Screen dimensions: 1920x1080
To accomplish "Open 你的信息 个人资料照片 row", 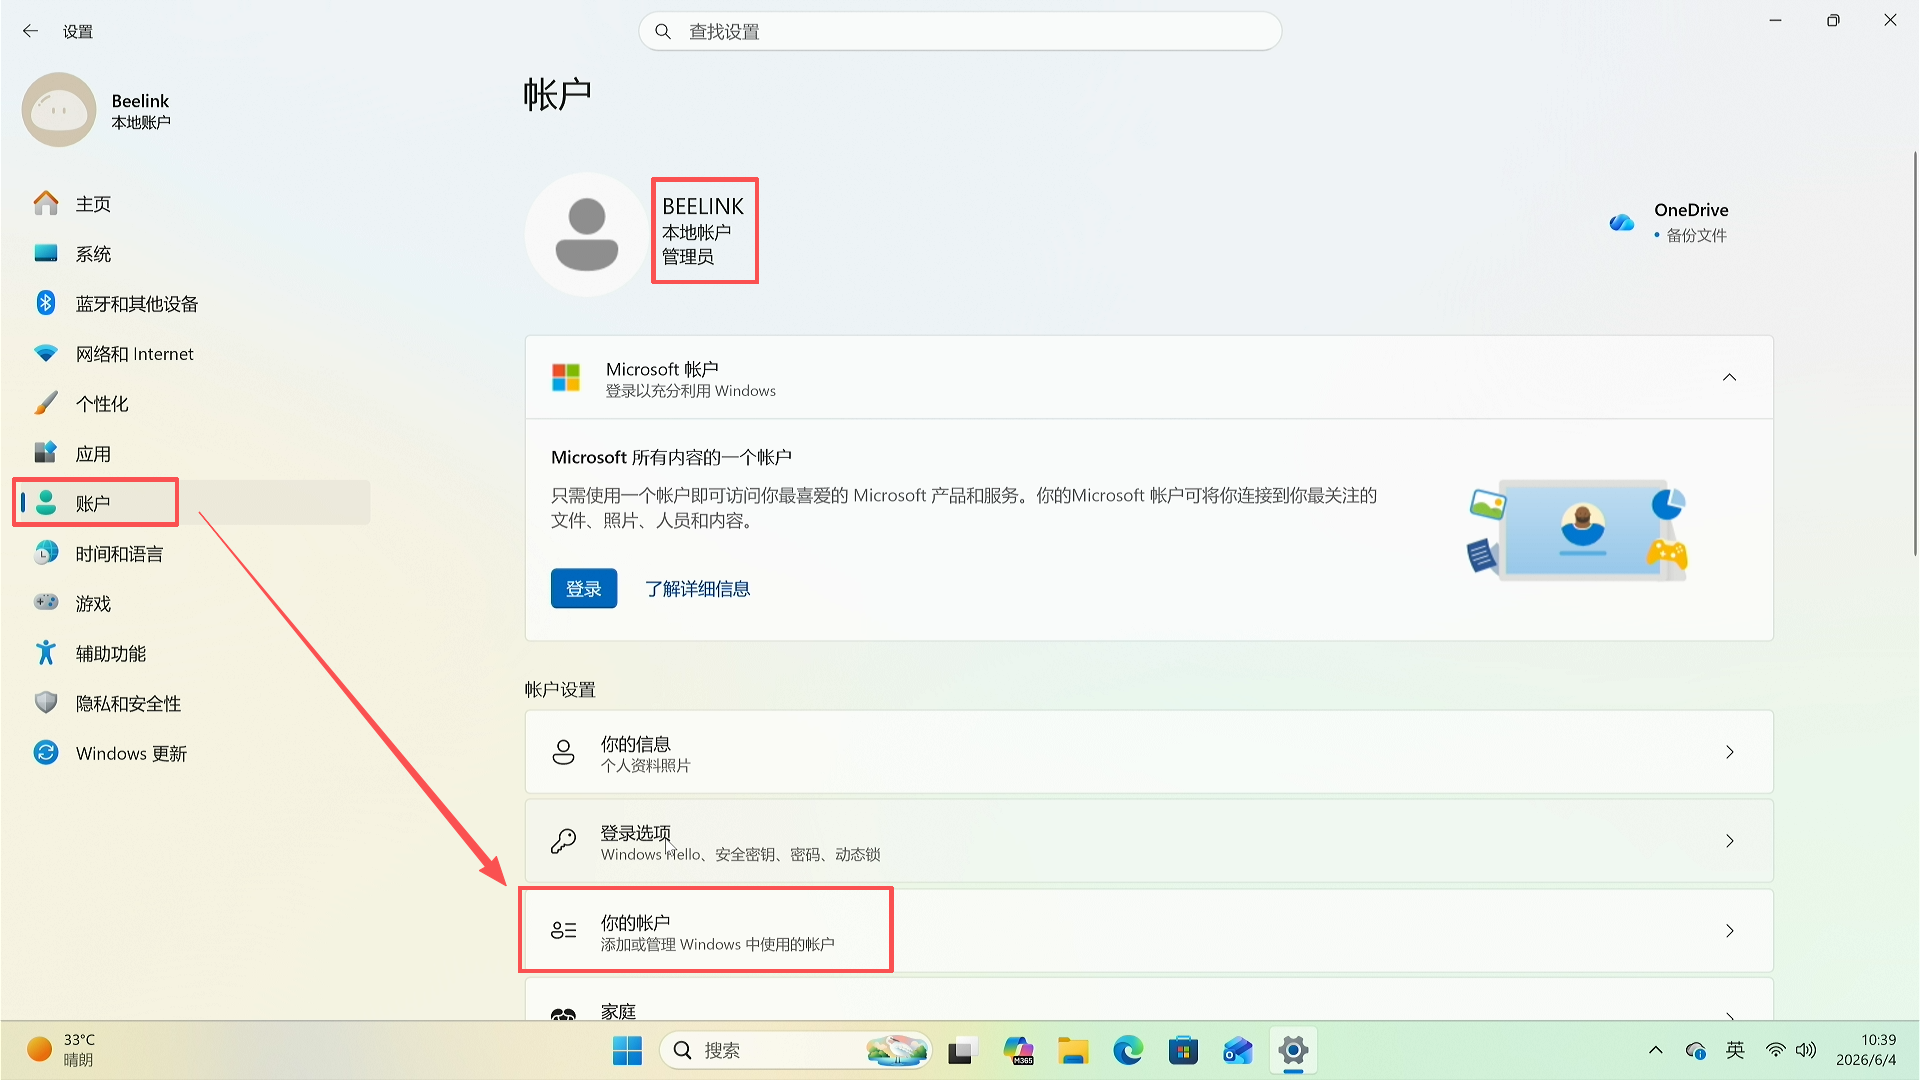I will coord(1149,752).
